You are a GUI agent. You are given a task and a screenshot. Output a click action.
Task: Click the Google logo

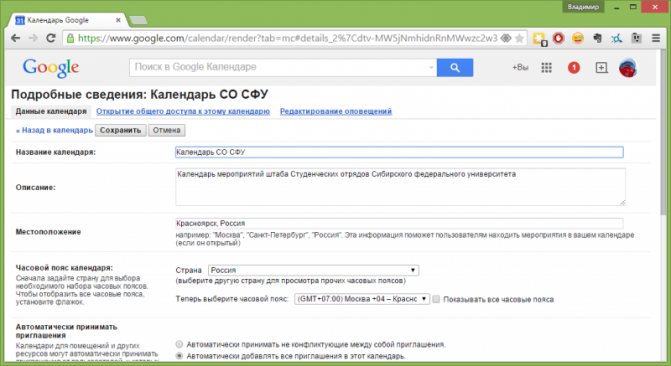51,68
